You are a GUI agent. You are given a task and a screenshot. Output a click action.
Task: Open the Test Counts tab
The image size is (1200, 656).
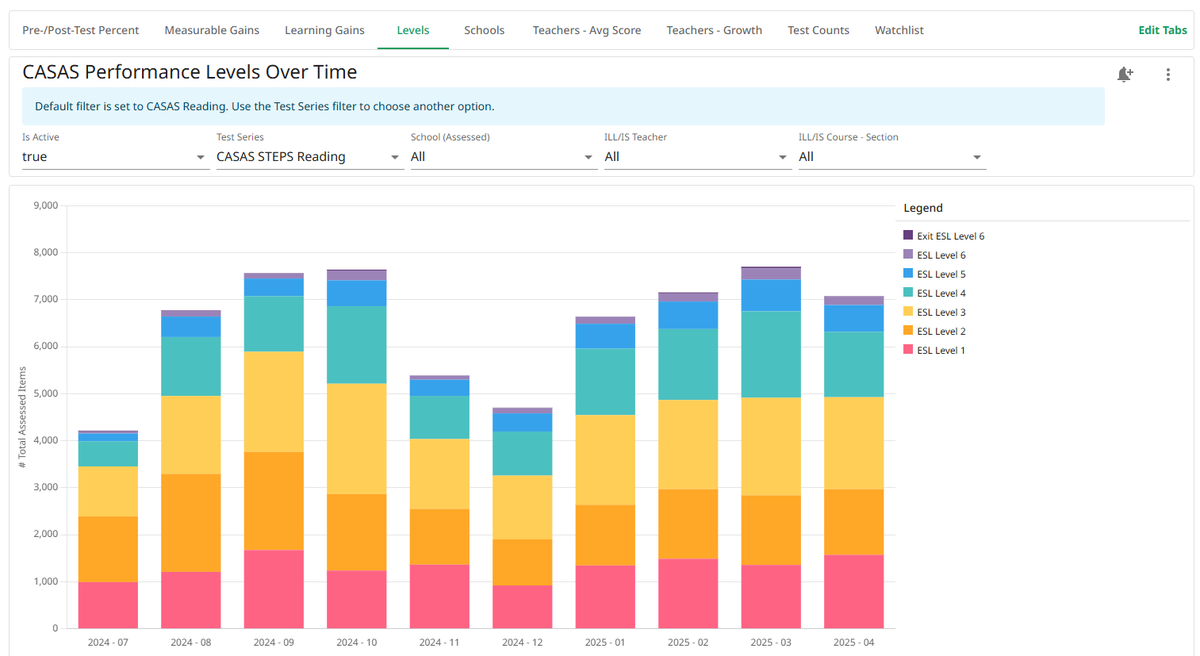click(818, 30)
